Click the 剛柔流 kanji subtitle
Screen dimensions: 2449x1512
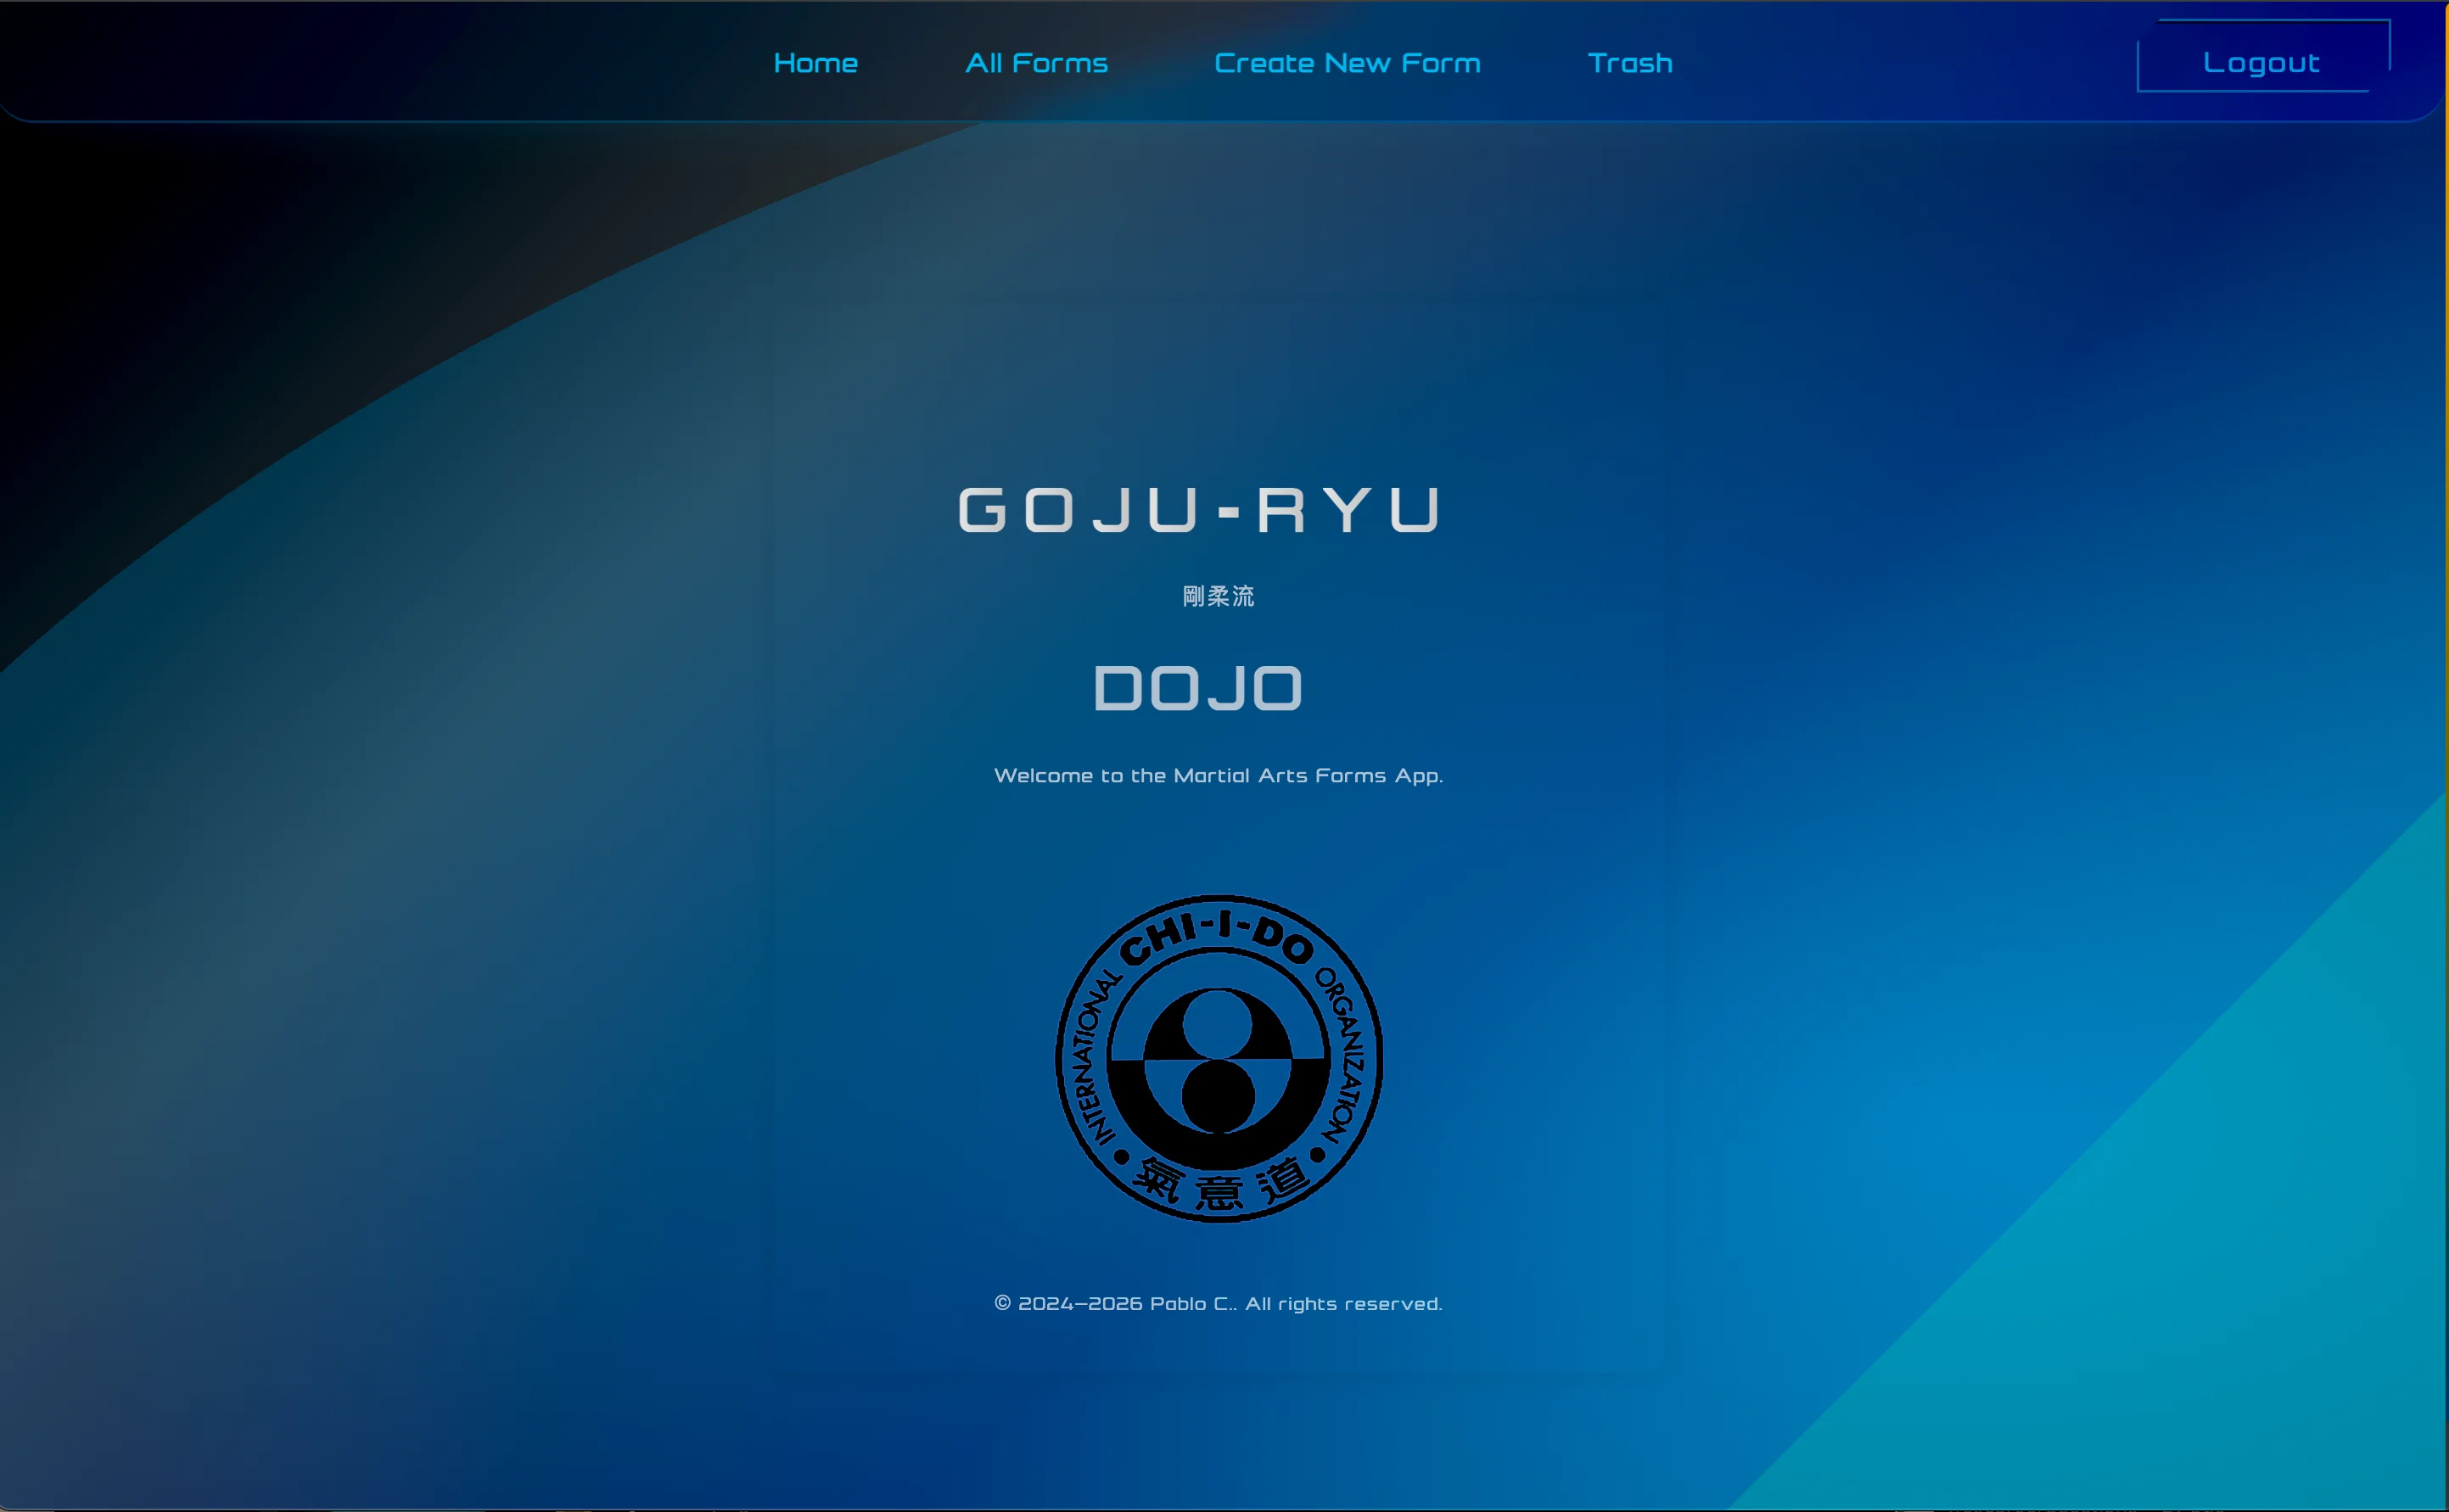pyautogui.click(x=1216, y=597)
